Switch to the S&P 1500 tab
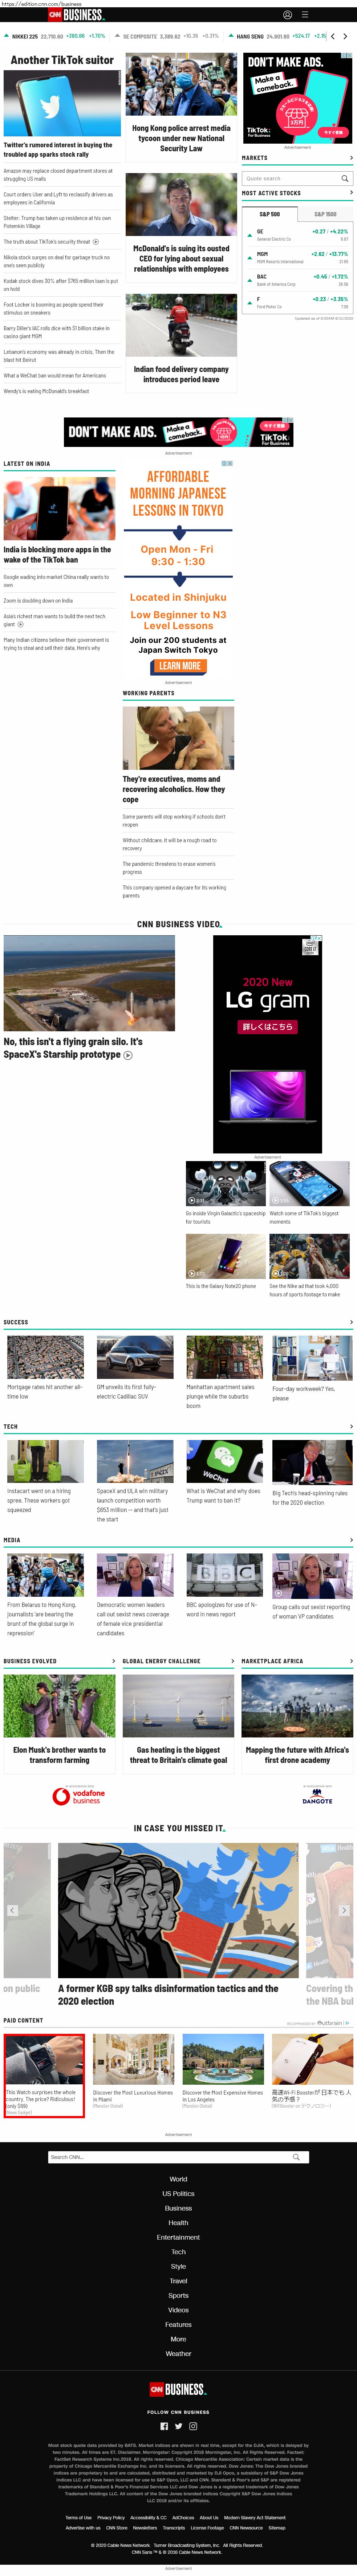The width and height of the screenshot is (357, 2576). point(325,214)
